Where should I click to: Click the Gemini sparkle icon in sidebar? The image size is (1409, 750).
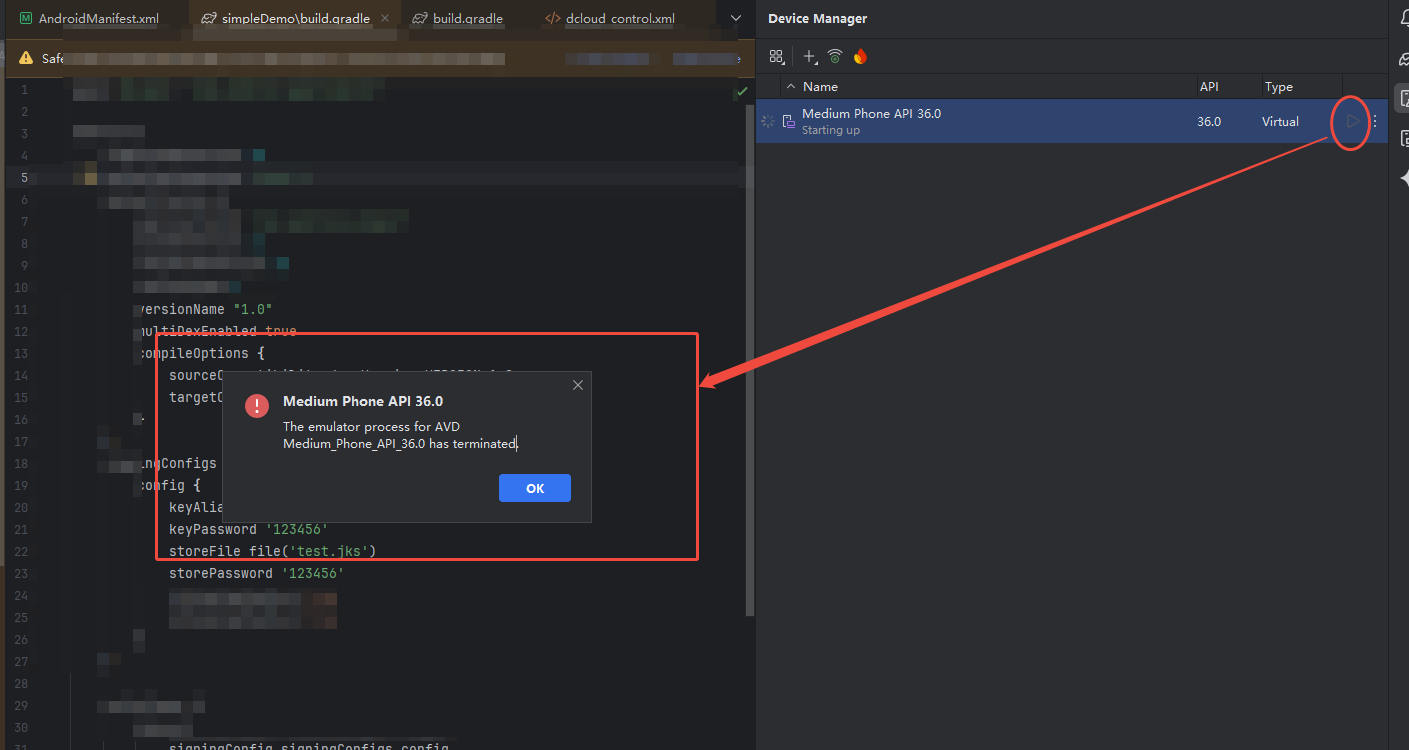(x=1402, y=178)
